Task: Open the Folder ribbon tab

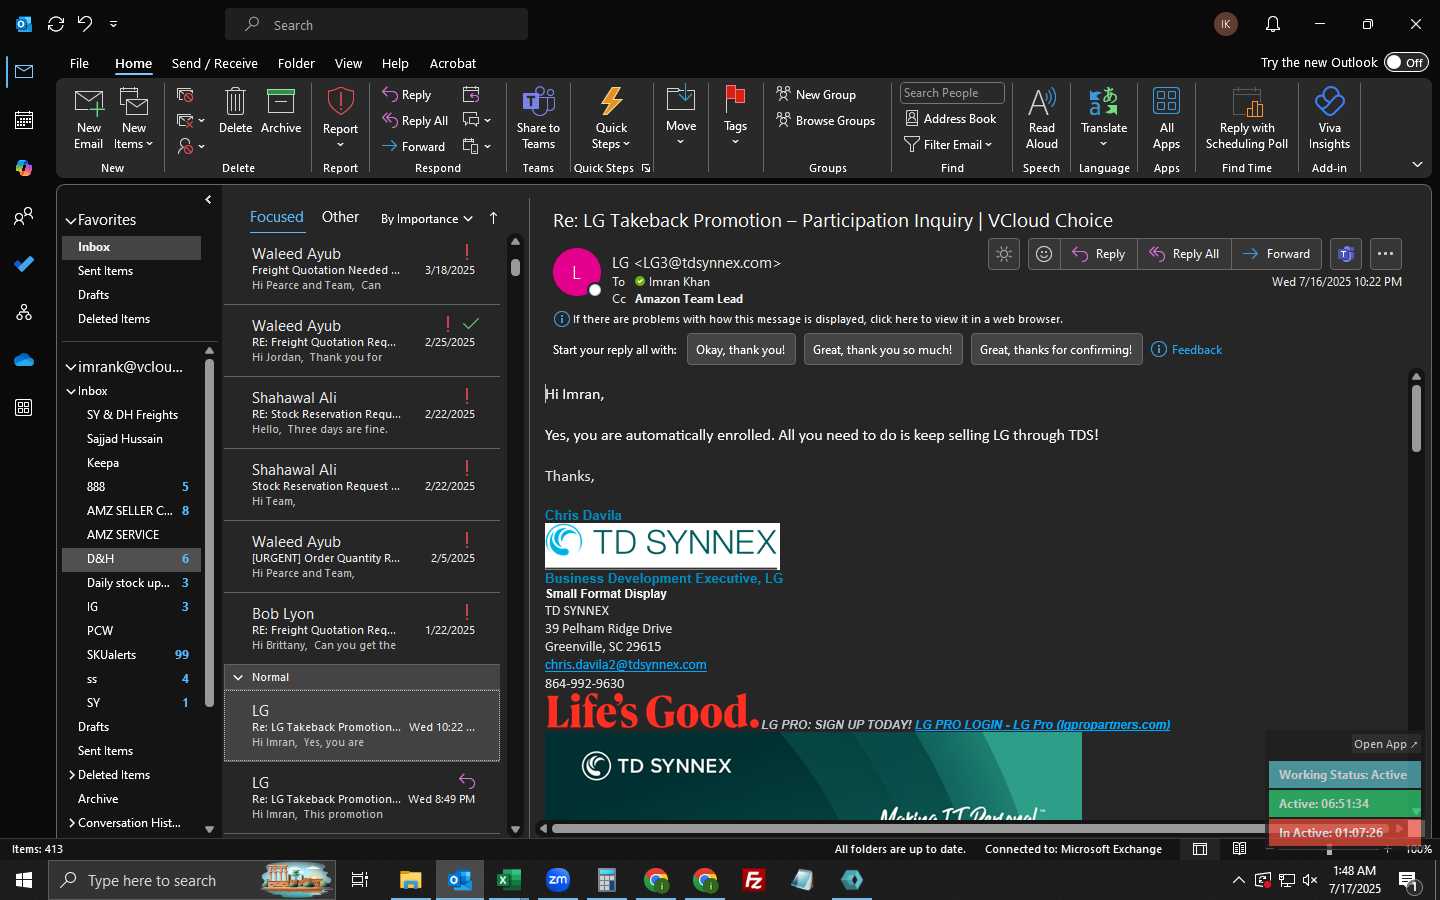Action: [296, 63]
